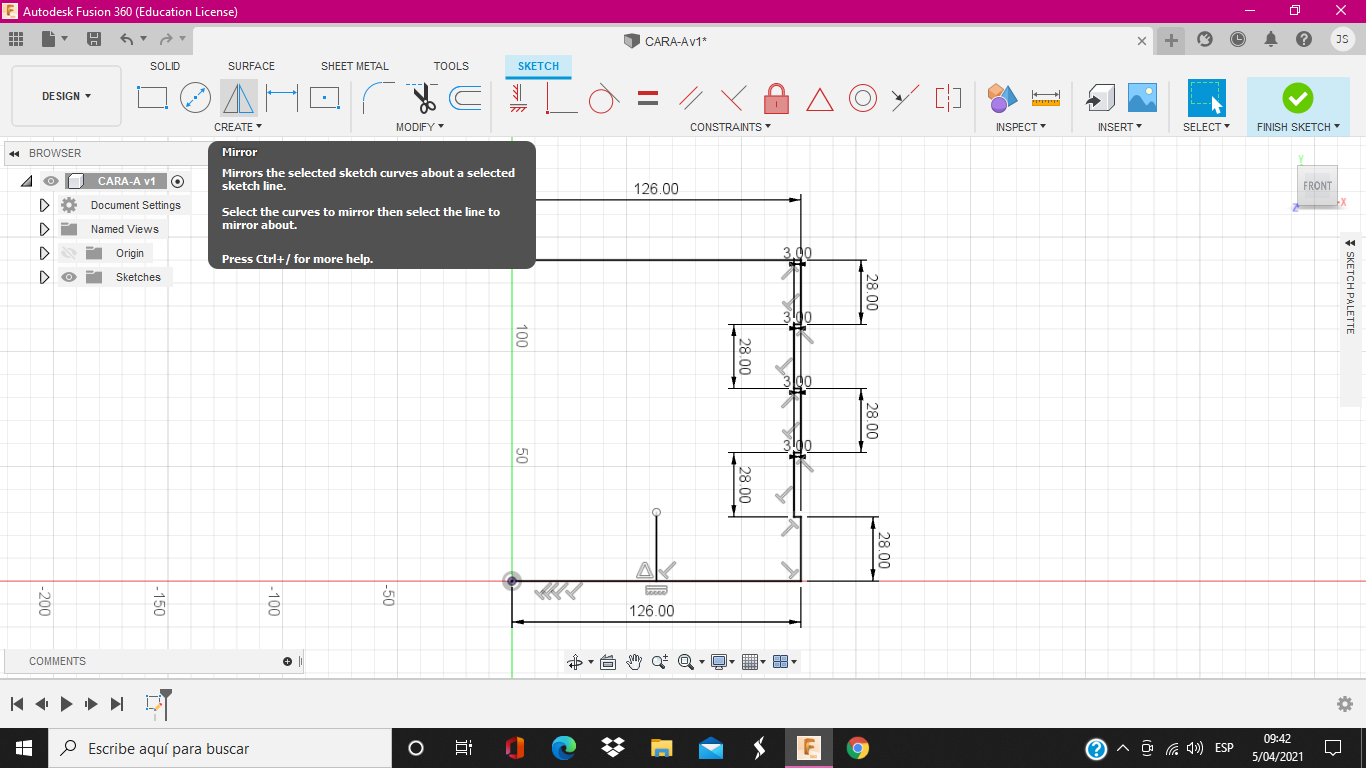Click the FRONT face of the ViewCube
1366x768 pixels.
pyautogui.click(x=1317, y=186)
